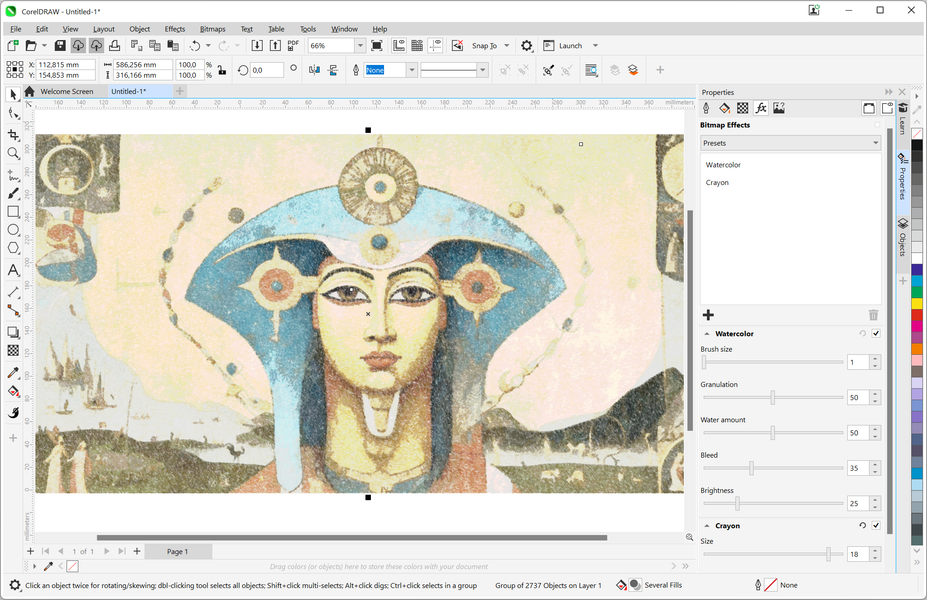
Task: Select the Color Eyedropper tool
Action: (x=13, y=373)
